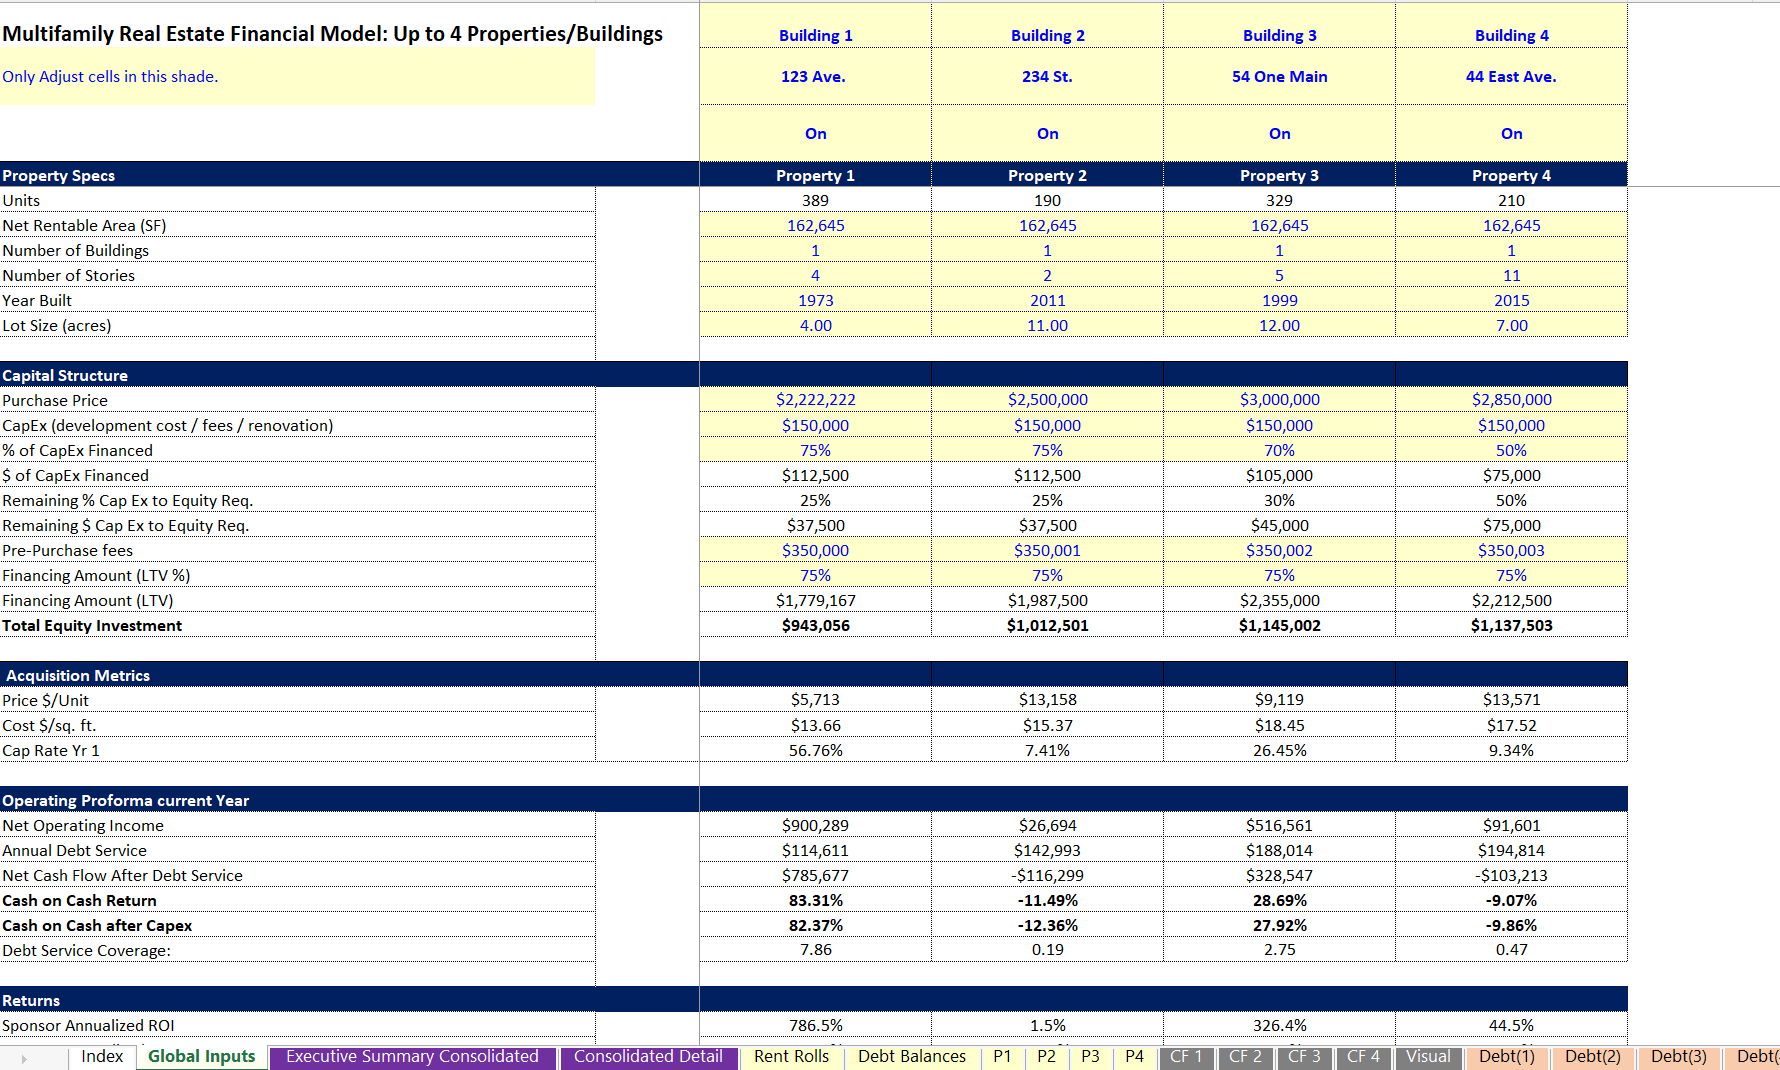The image size is (1780, 1070).
Task: Click Sponsor Annualized ROI value 786.5%
Action: (x=815, y=1025)
